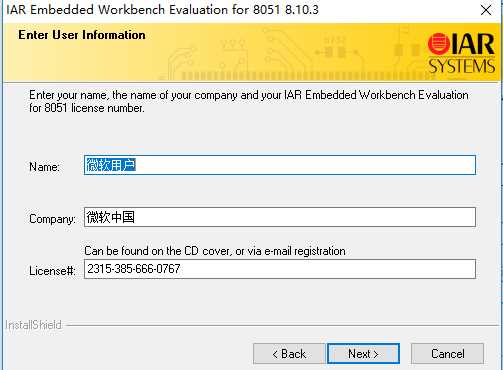
Task: Click into the License# field
Action: 280,269
